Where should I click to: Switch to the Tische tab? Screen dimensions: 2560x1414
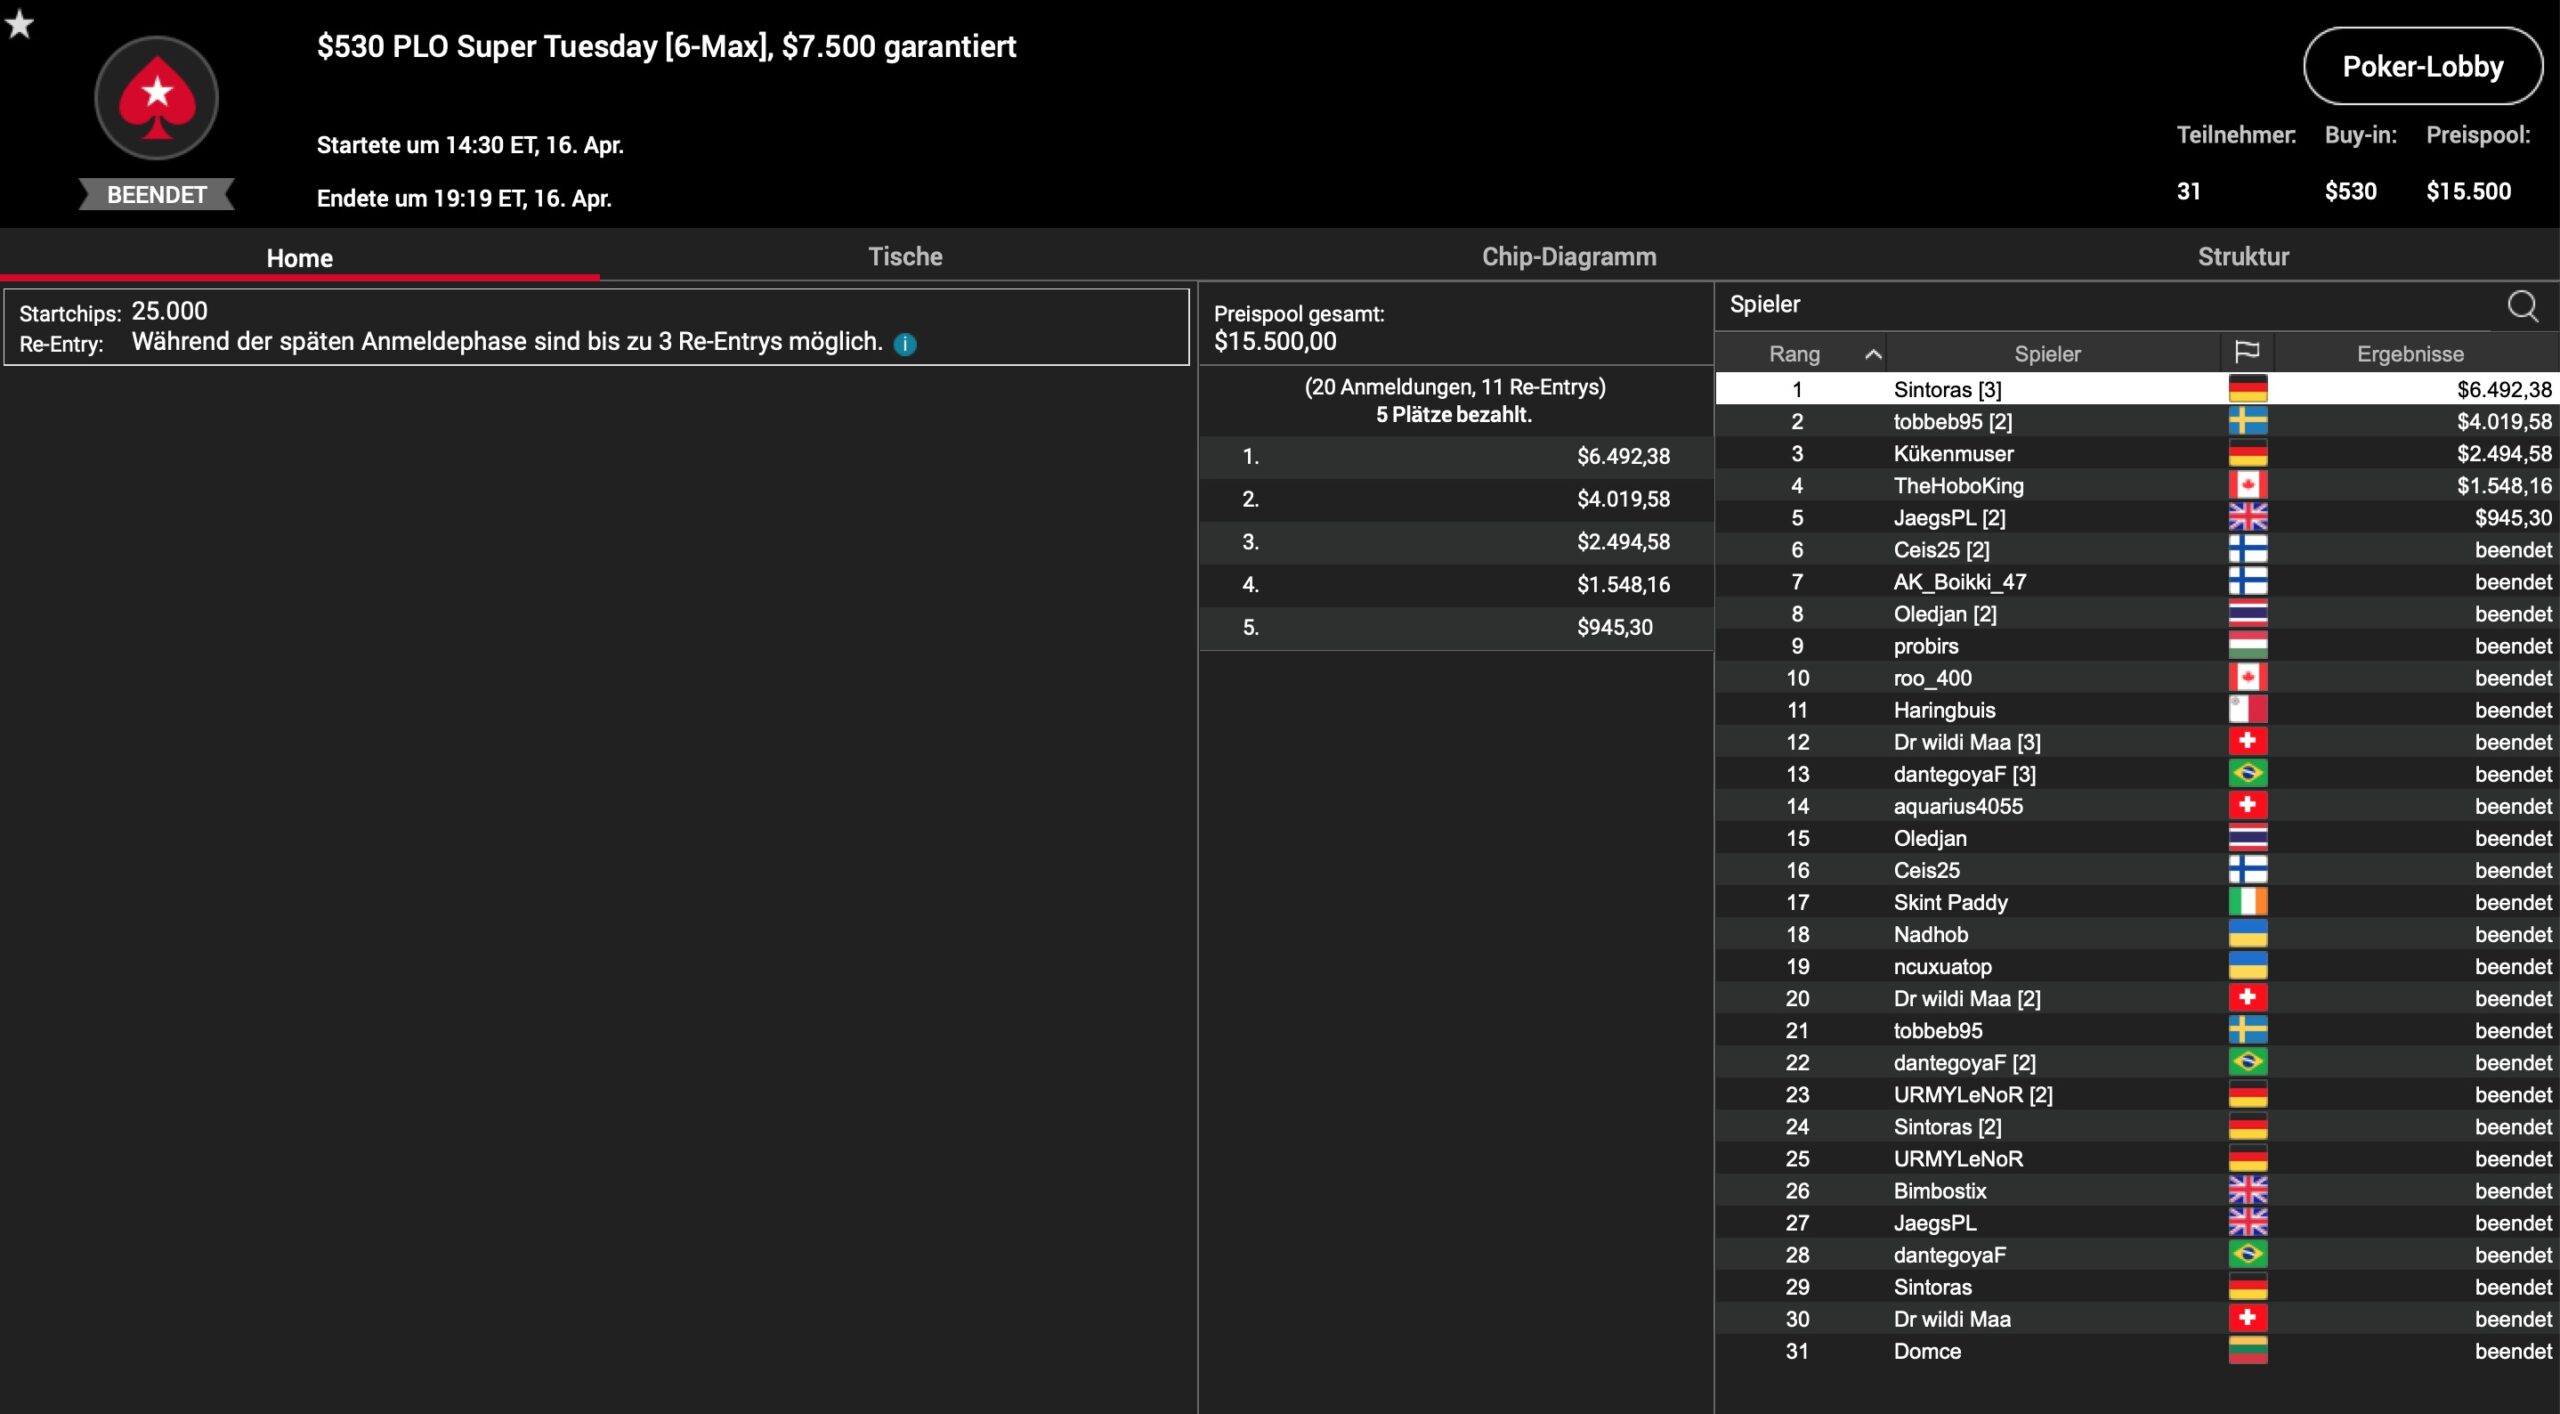point(905,257)
